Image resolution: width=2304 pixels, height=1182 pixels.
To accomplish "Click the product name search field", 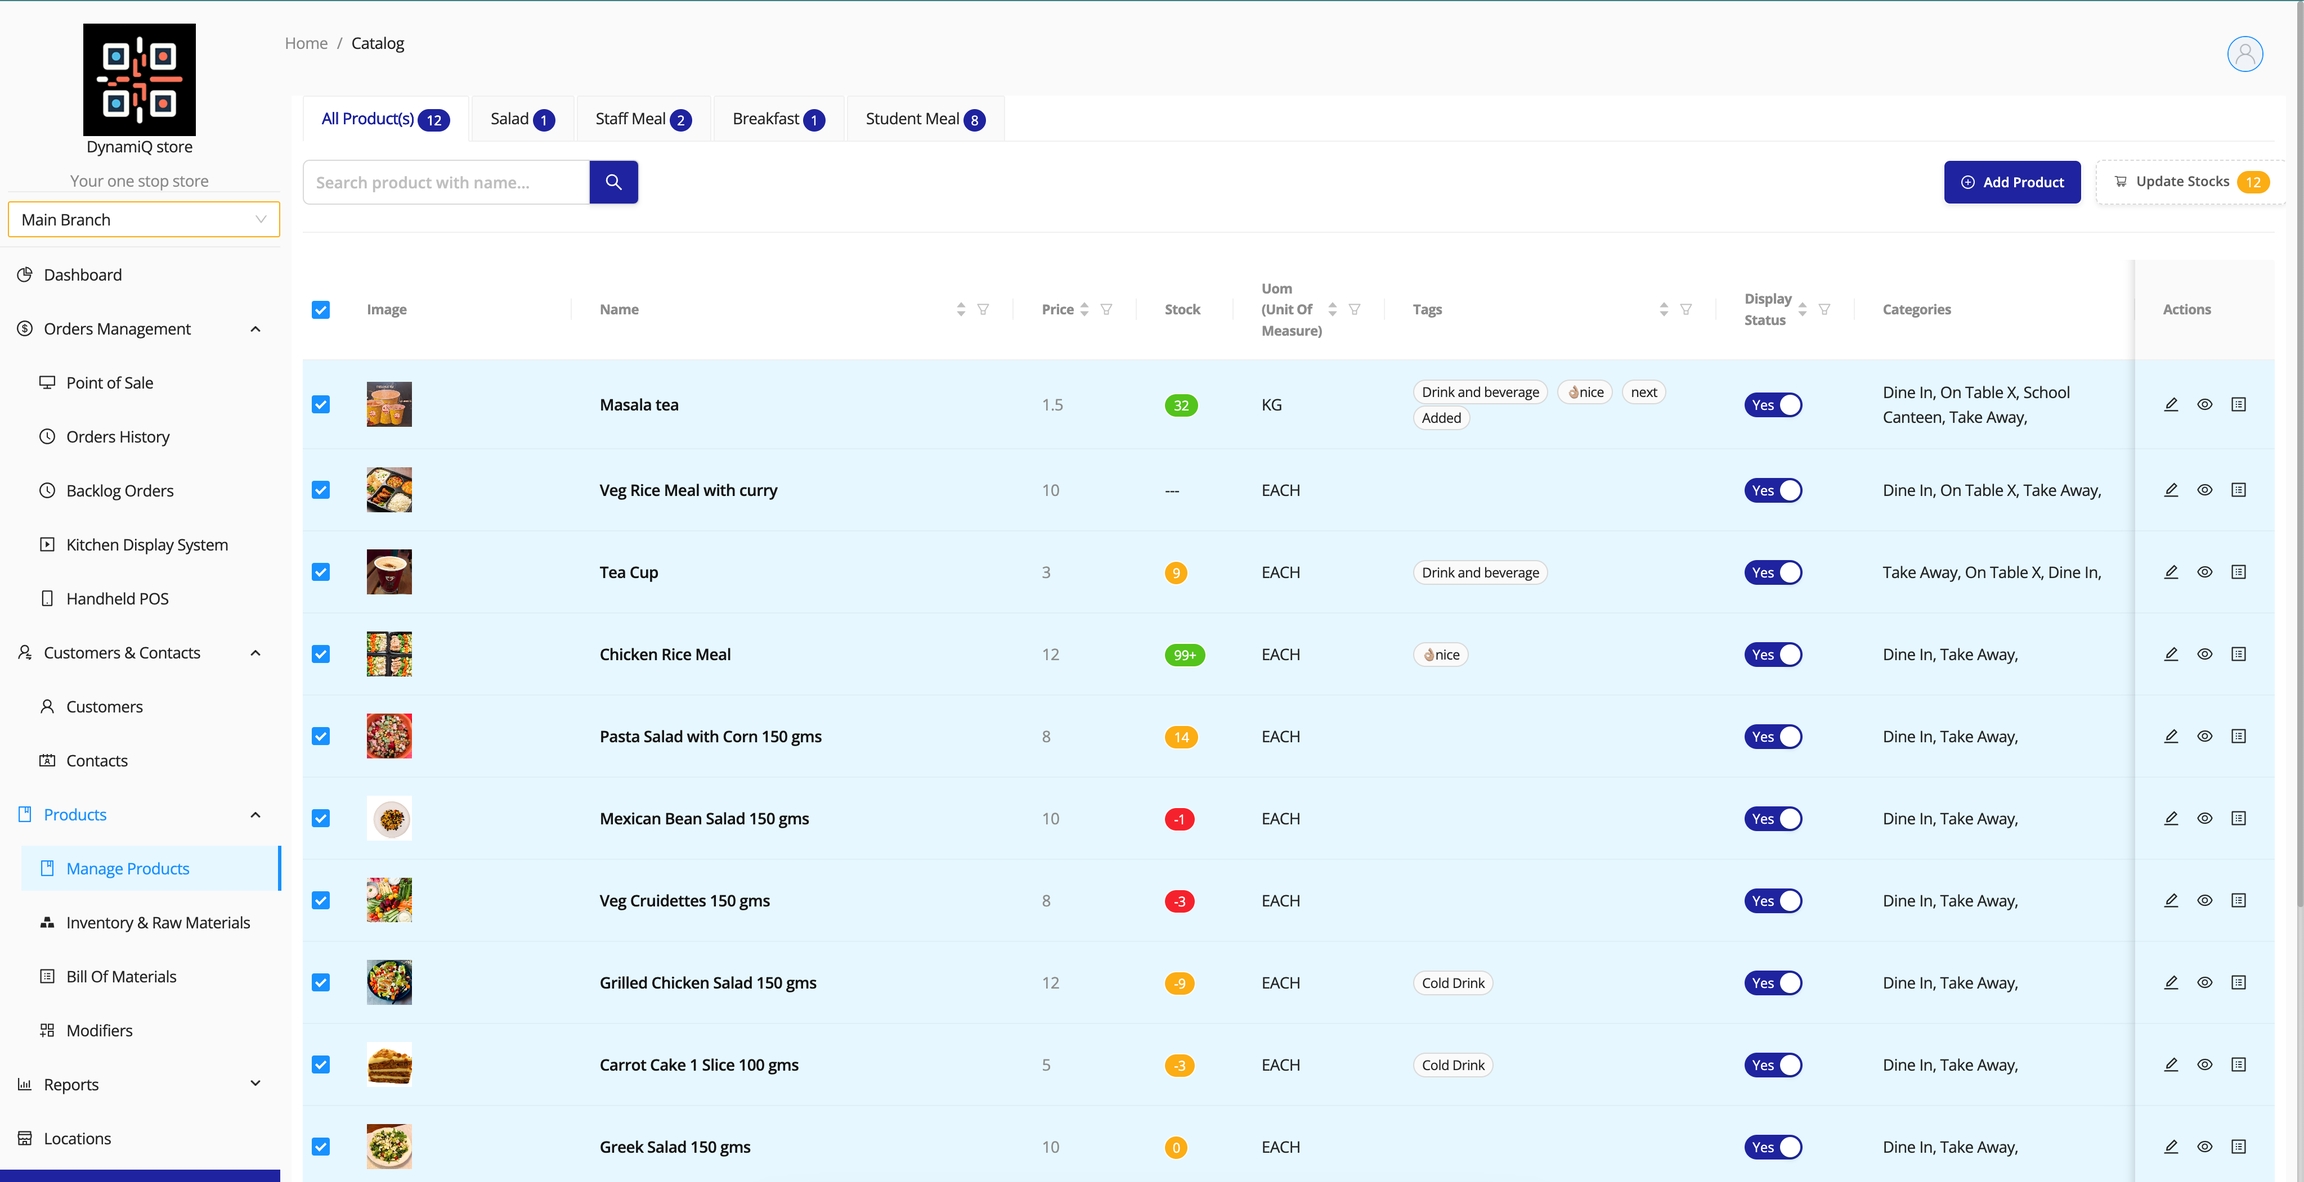I will [446, 182].
